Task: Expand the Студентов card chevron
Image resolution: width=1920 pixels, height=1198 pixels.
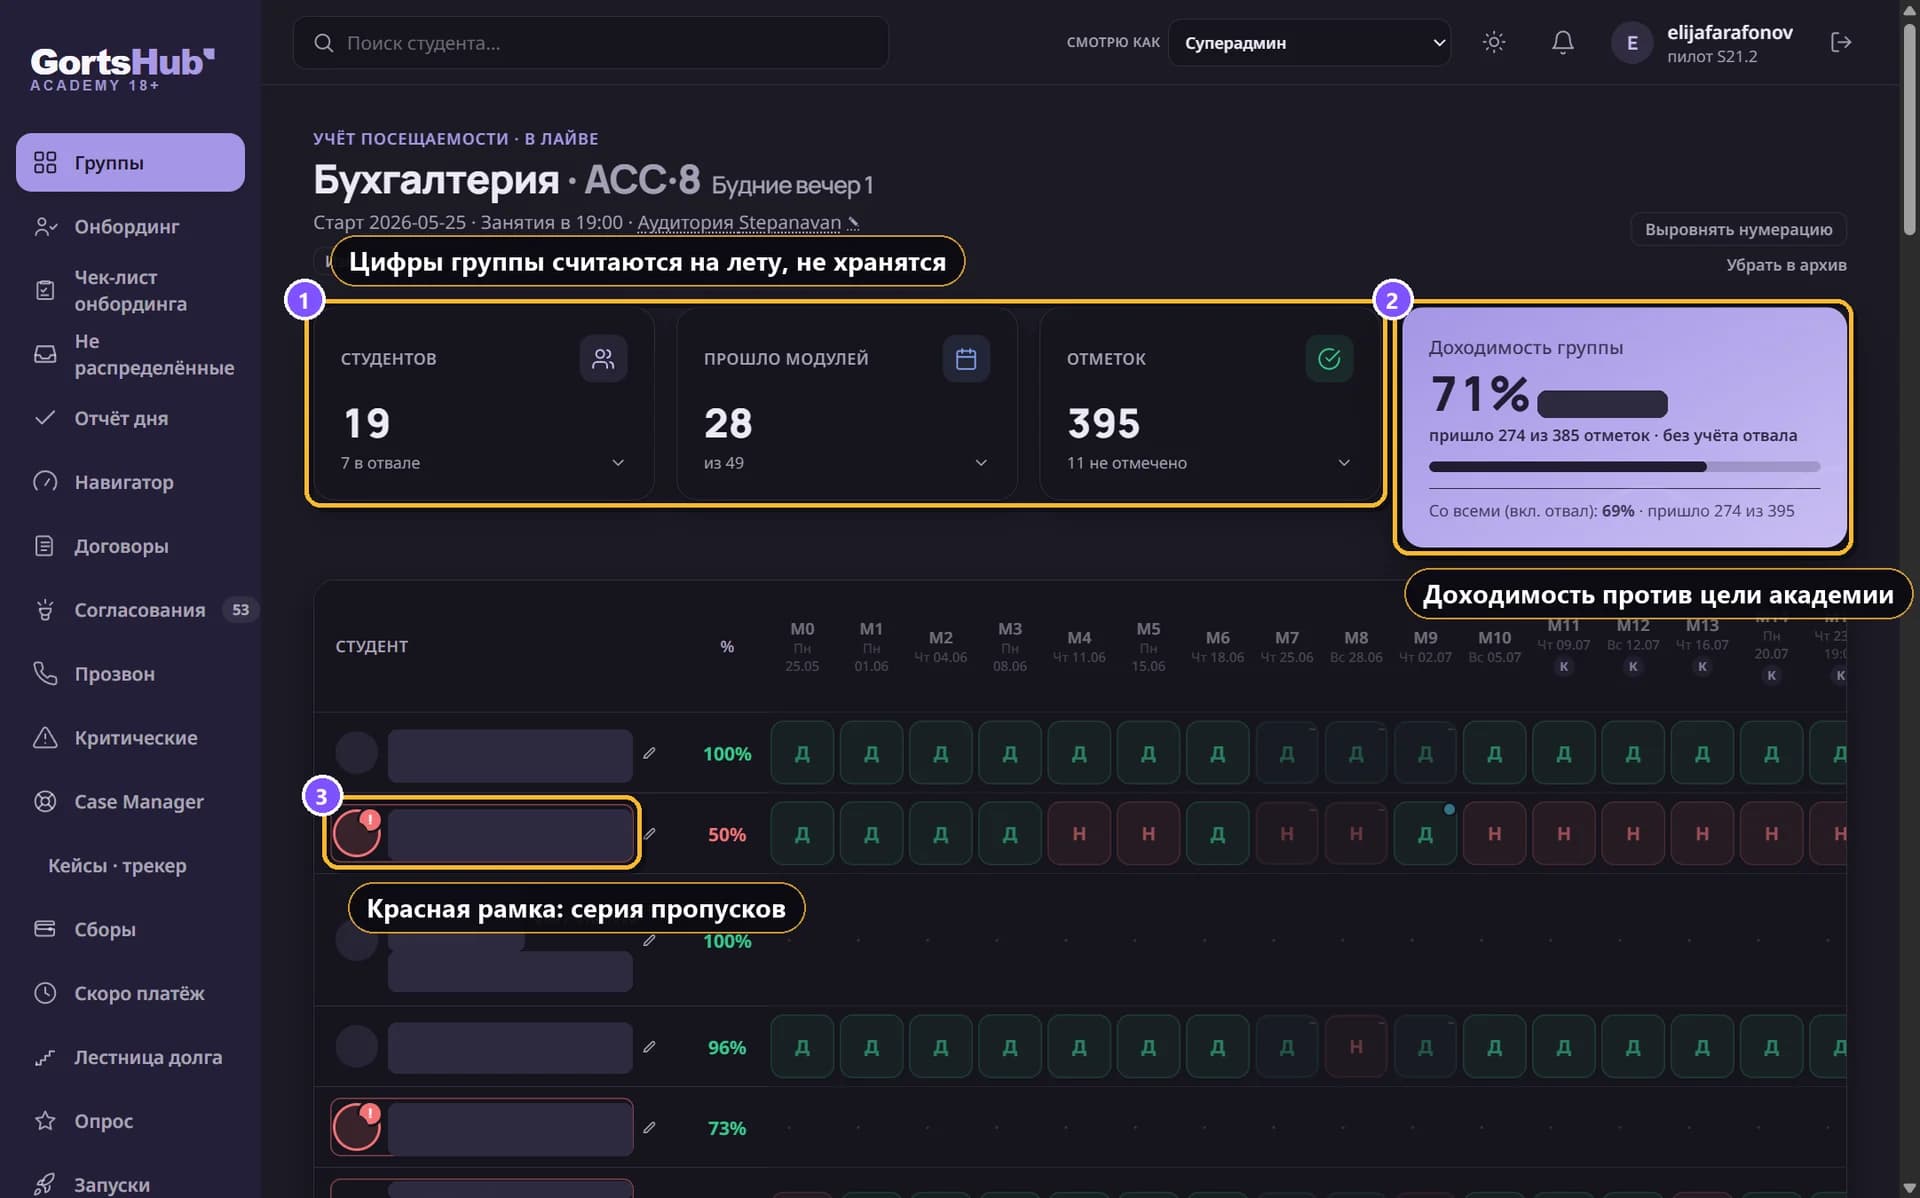Action: pos(618,463)
